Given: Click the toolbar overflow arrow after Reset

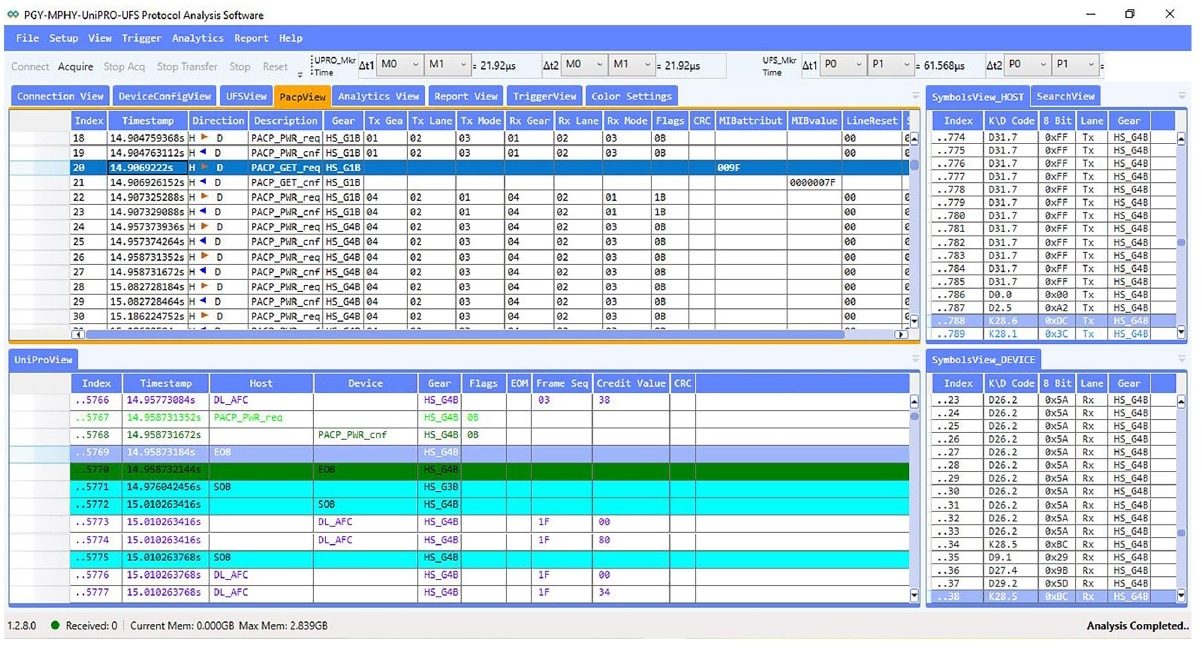Looking at the screenshot, I should tap(301, 74).
